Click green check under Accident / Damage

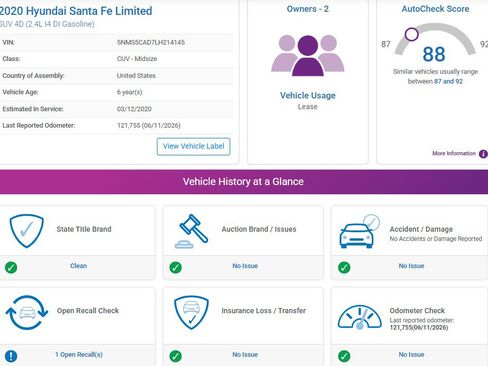(344, 267)
